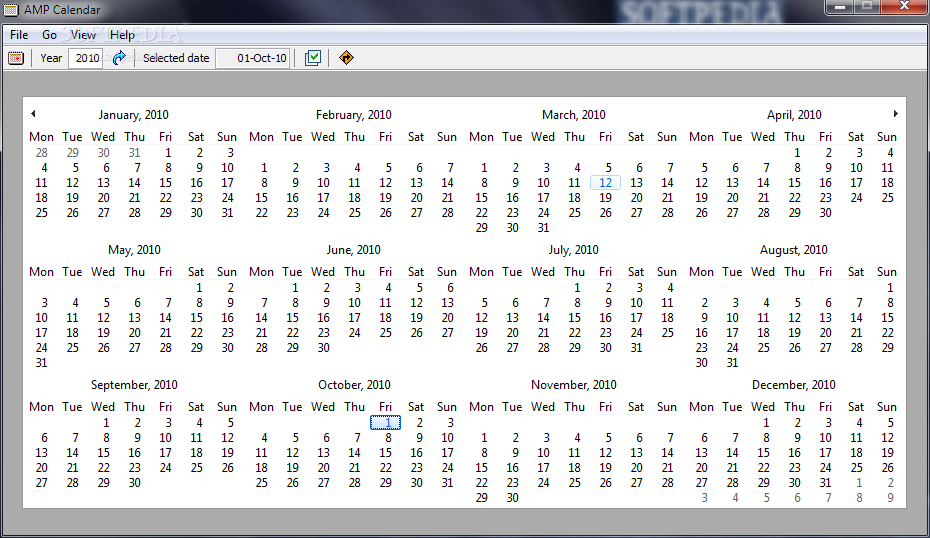Image resolution: width=930 pixels, height=538 pixels.
Task: Select June 21 in June 2010
Action: [262, 333]
